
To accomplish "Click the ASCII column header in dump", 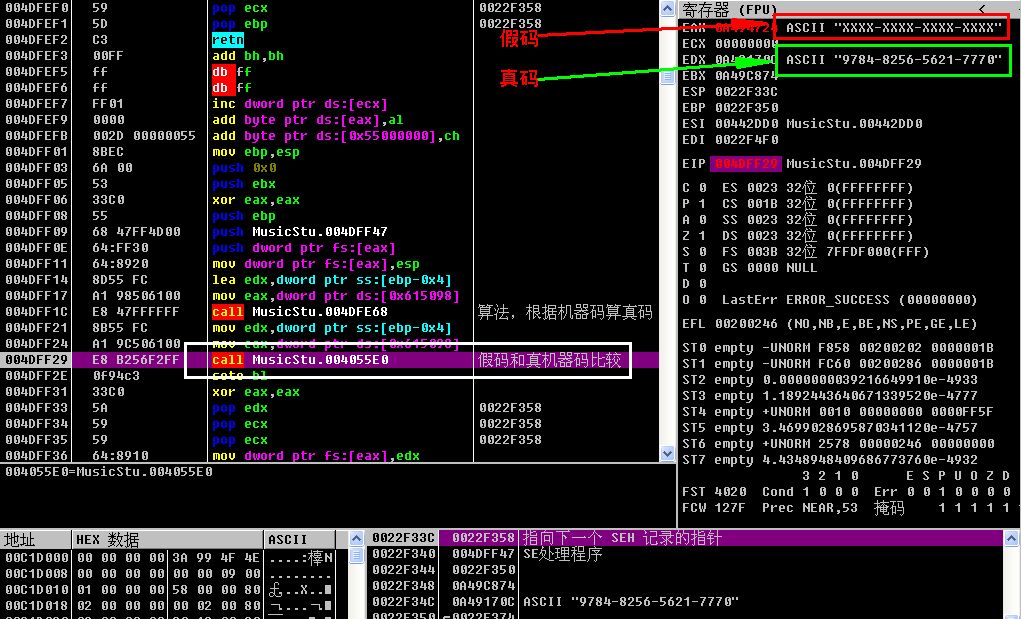I will tap(300, 540).
